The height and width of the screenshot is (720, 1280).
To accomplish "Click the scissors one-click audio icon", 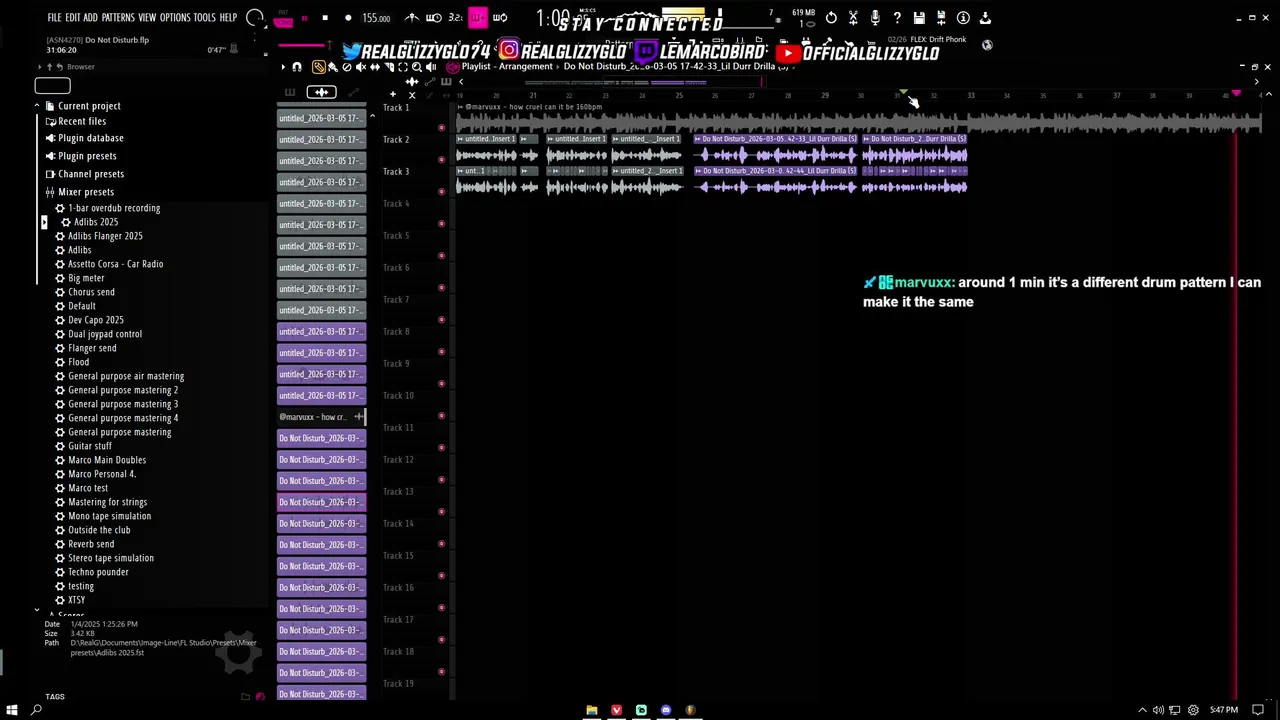I will click(853, 17).
